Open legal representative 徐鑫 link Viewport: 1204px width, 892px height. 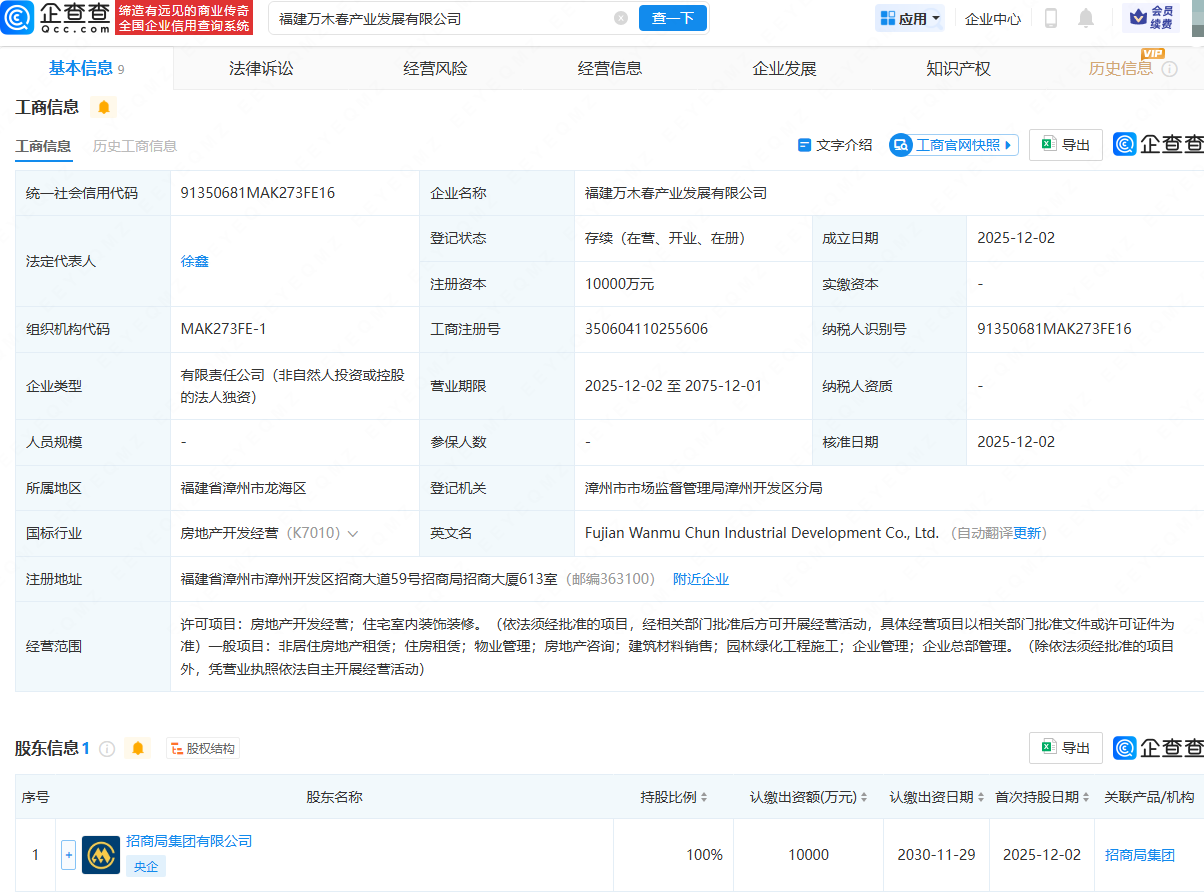195,261
